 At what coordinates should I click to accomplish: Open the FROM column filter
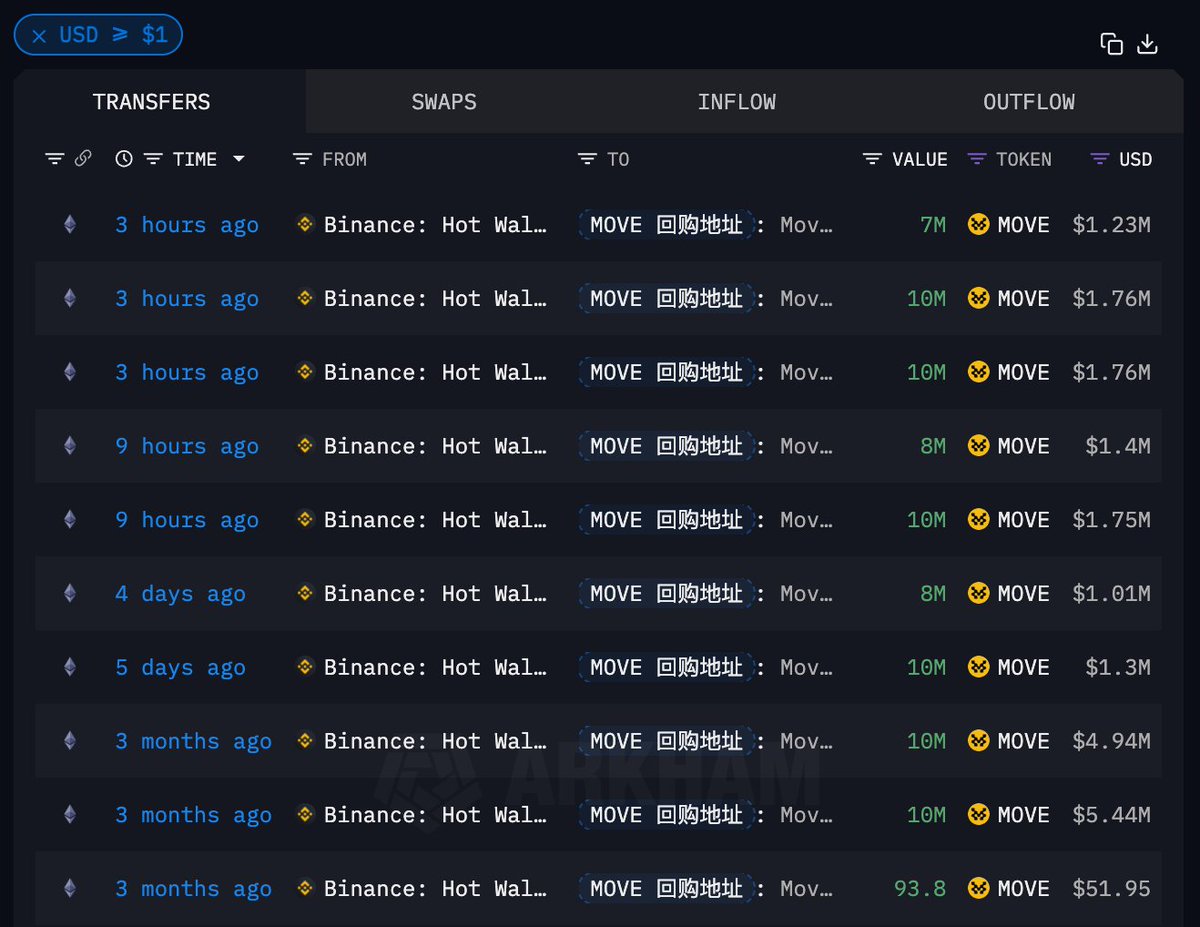click(x=302, y=159)
